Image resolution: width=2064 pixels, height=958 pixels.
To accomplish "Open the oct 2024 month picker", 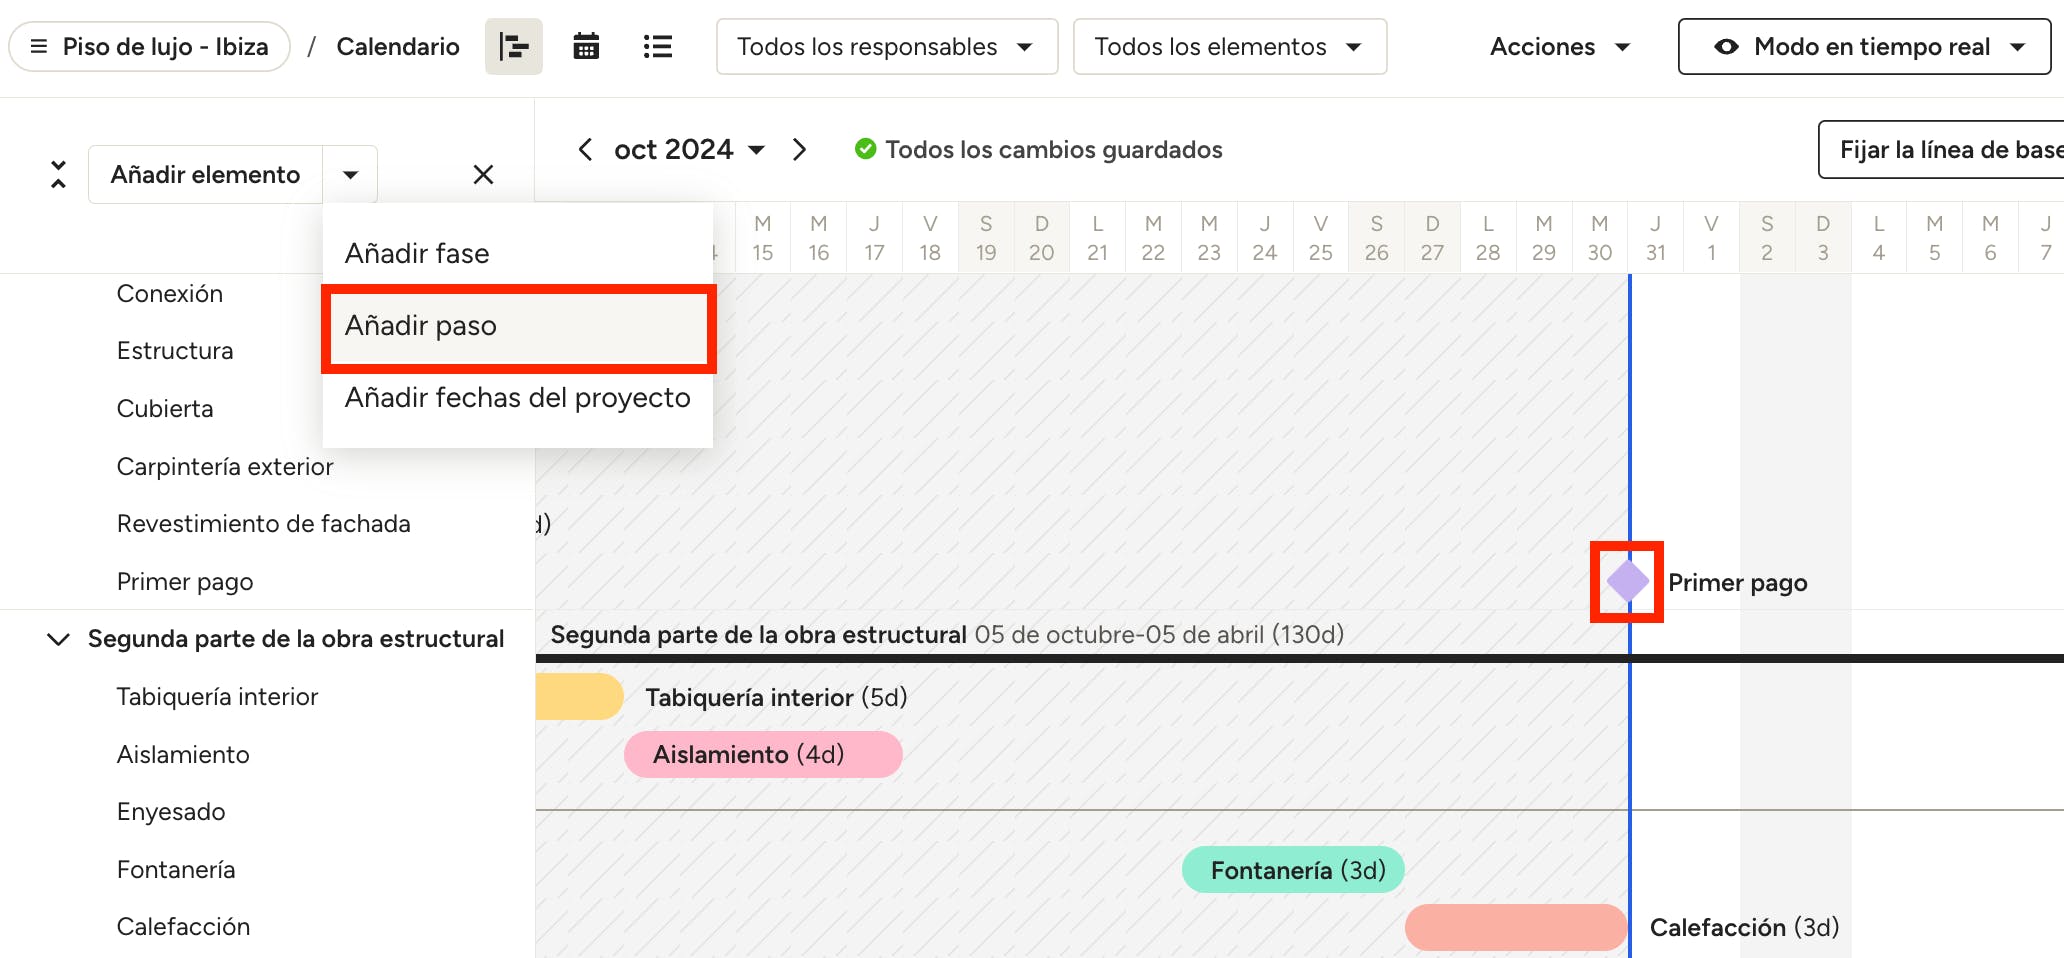I will click(688, 150).
